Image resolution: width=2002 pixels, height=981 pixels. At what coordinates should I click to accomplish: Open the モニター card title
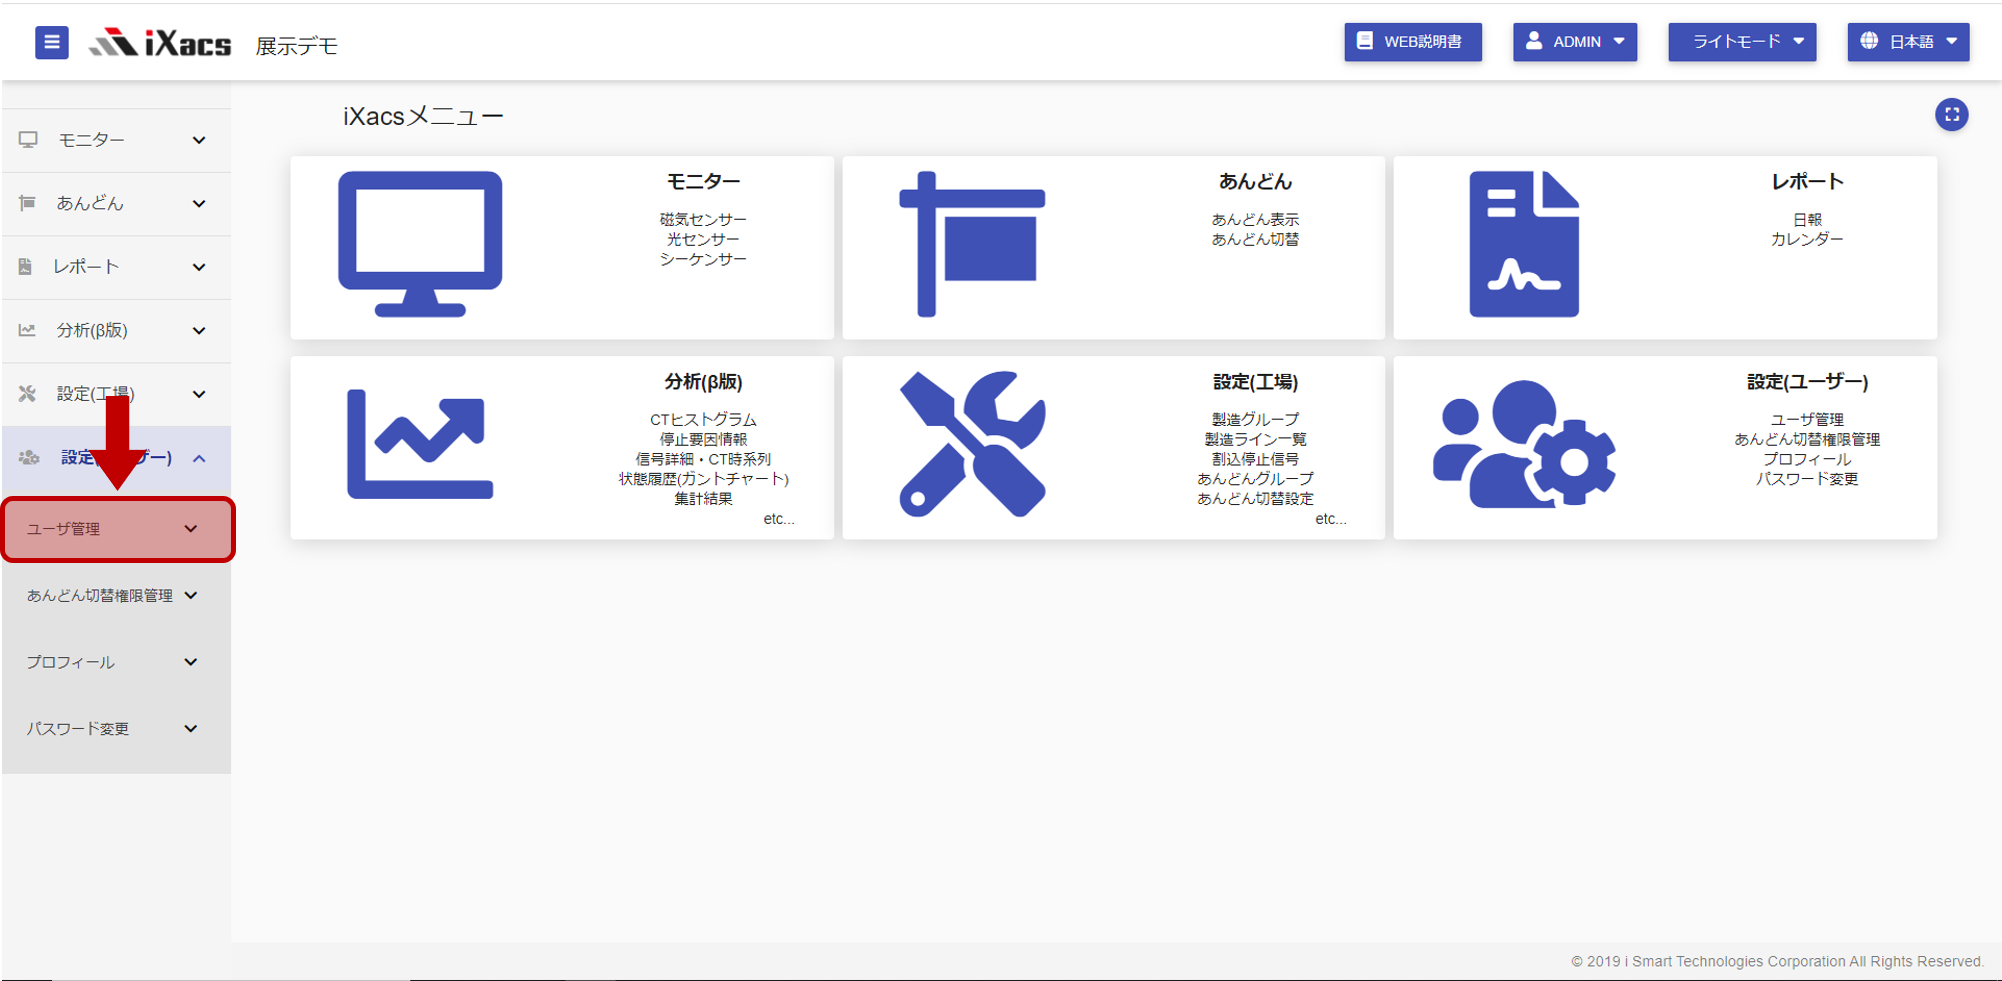pyautogui.click(x=703, y=181)
